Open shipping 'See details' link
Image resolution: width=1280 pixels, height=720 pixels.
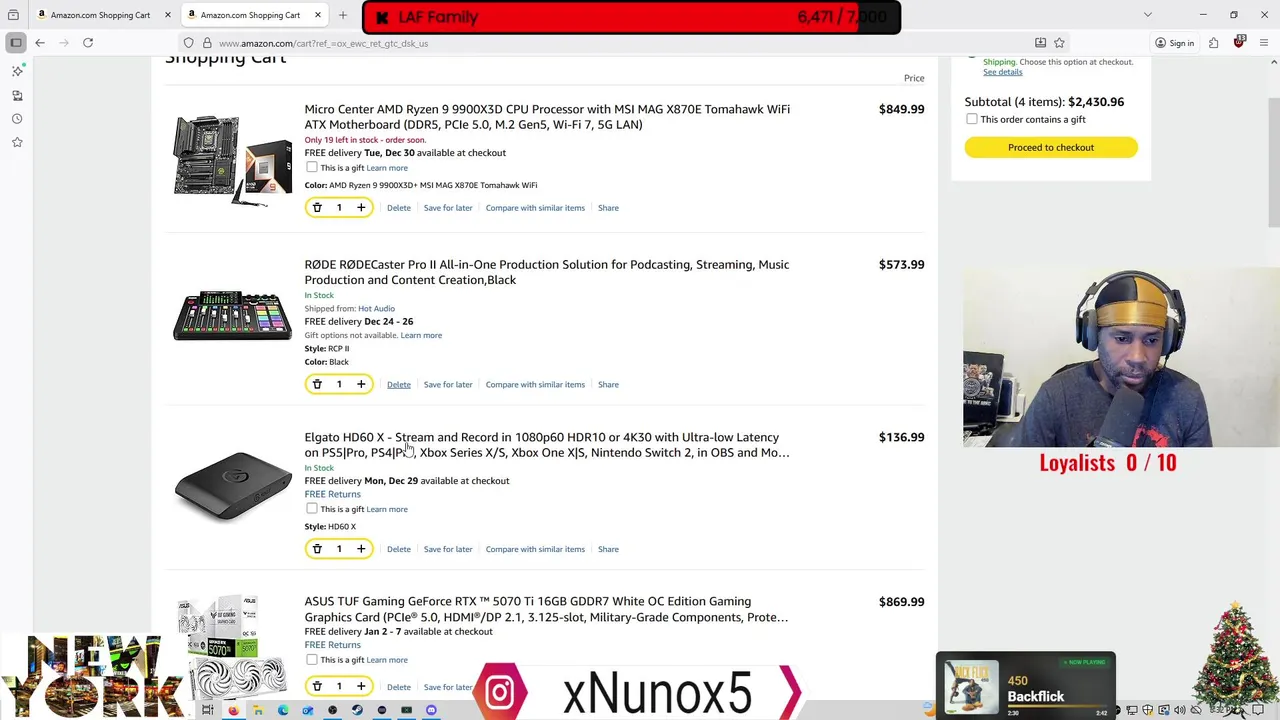tap(1003, 72)
